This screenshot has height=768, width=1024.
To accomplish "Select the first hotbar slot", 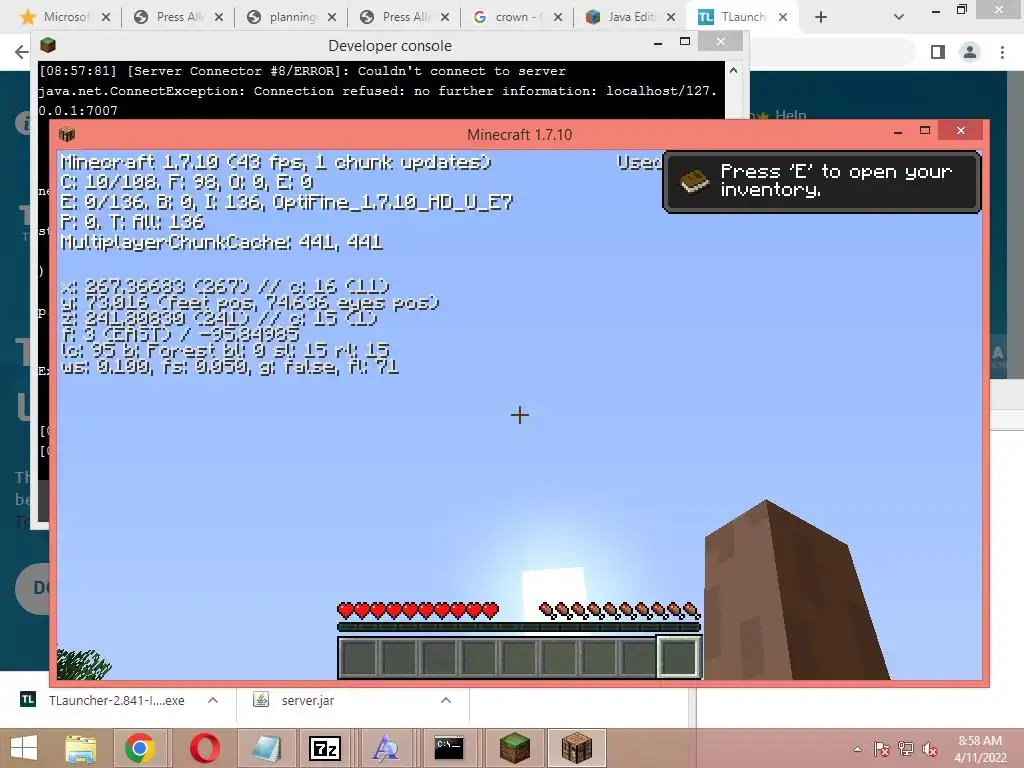I will point(359,658).
